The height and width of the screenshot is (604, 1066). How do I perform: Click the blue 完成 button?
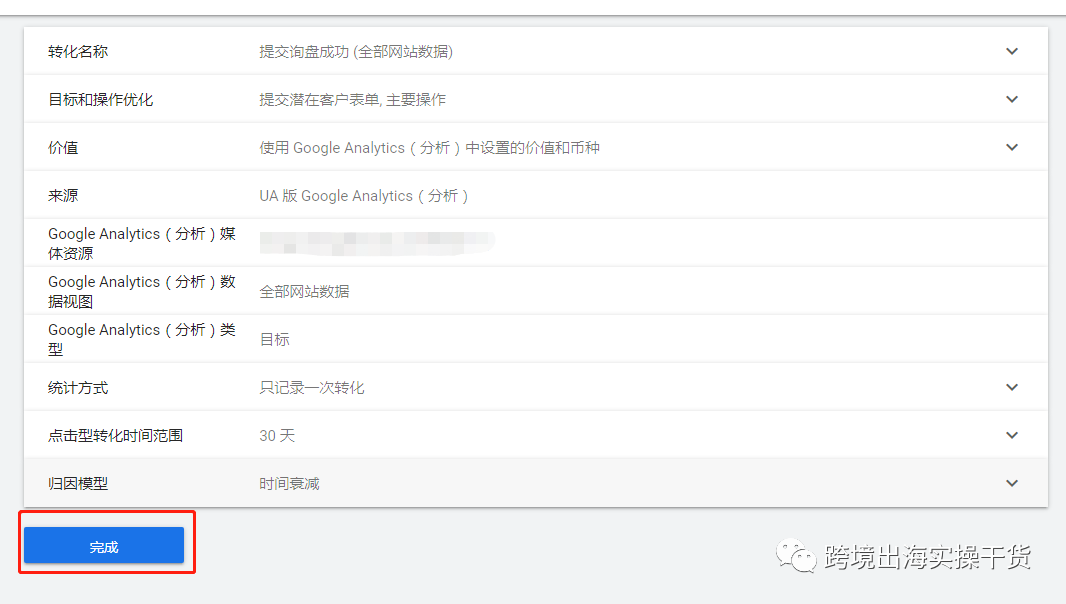point(104,545)
